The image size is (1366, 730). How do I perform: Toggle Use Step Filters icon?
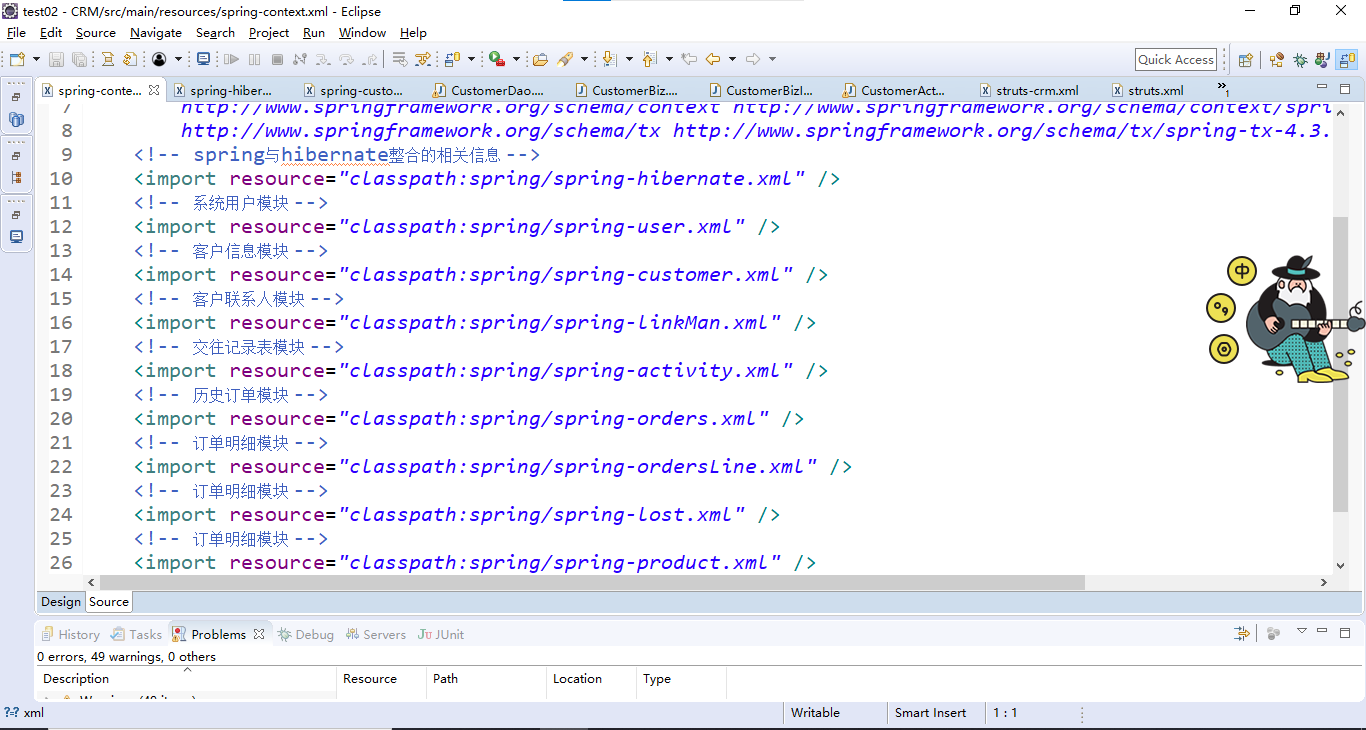[x=422, y=59]
